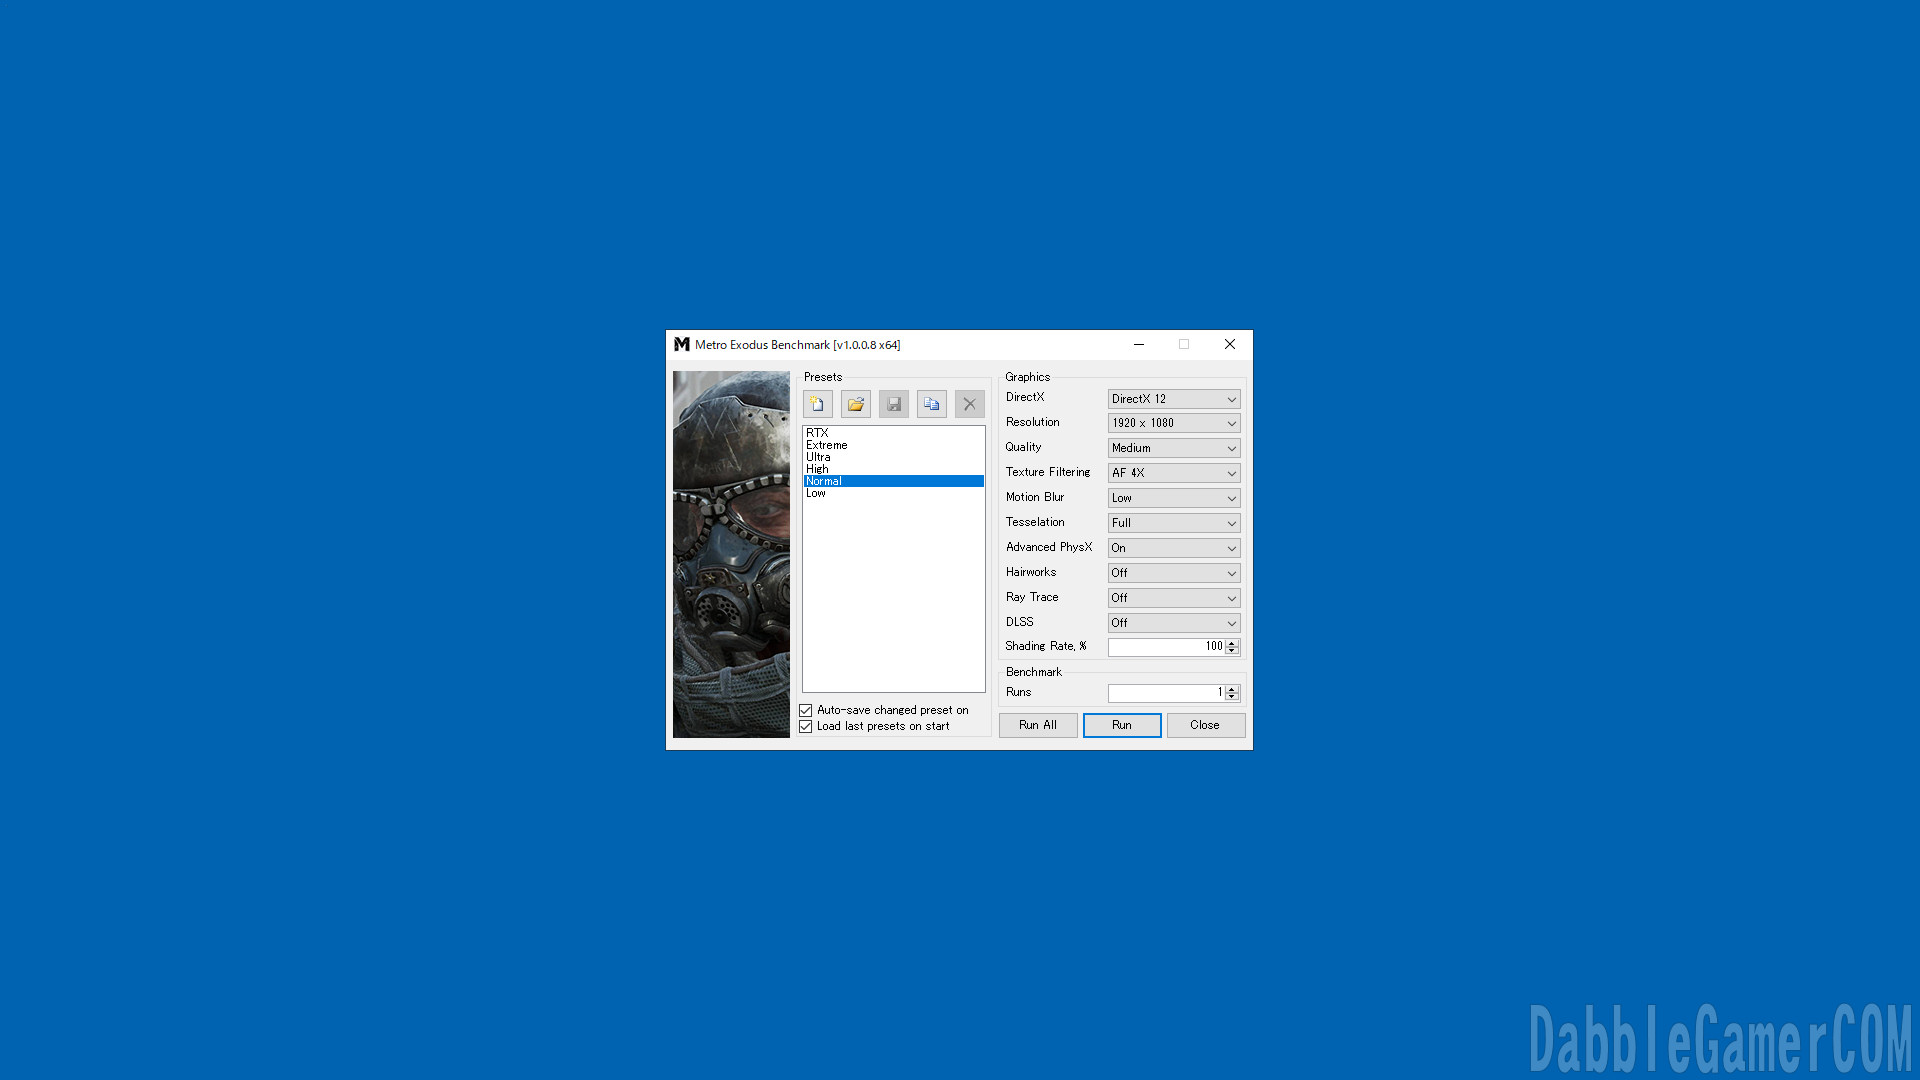Viewport: 1920px width, 1080px height.
Task: Open the Ray Trace dropdown
Action: (1173, 598)
